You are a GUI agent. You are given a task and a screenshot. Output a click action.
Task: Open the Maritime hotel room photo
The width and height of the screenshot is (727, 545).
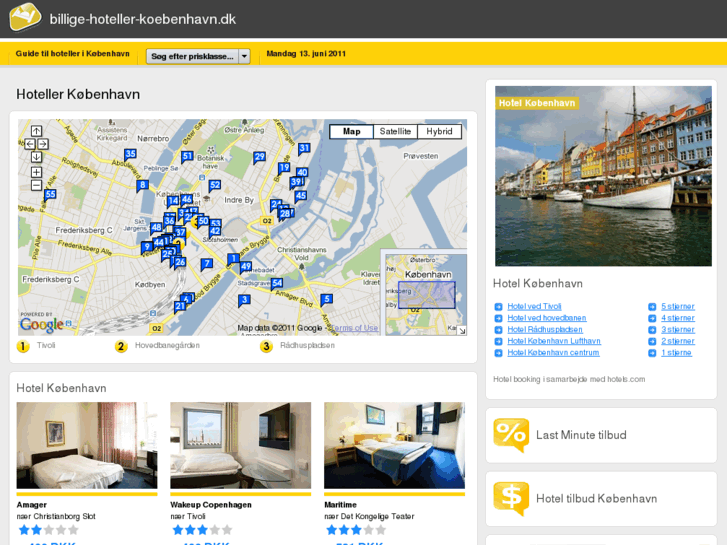[395, 445]
